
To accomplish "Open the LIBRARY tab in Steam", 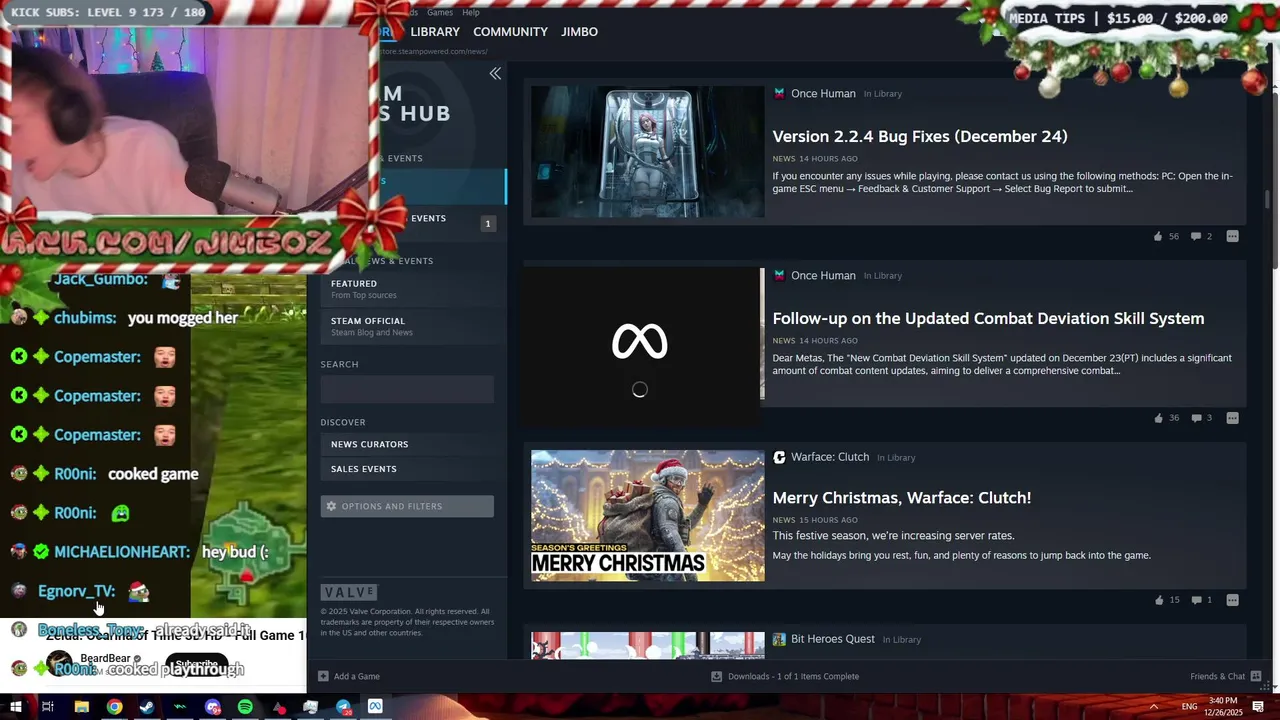I will tap(435, 32).
